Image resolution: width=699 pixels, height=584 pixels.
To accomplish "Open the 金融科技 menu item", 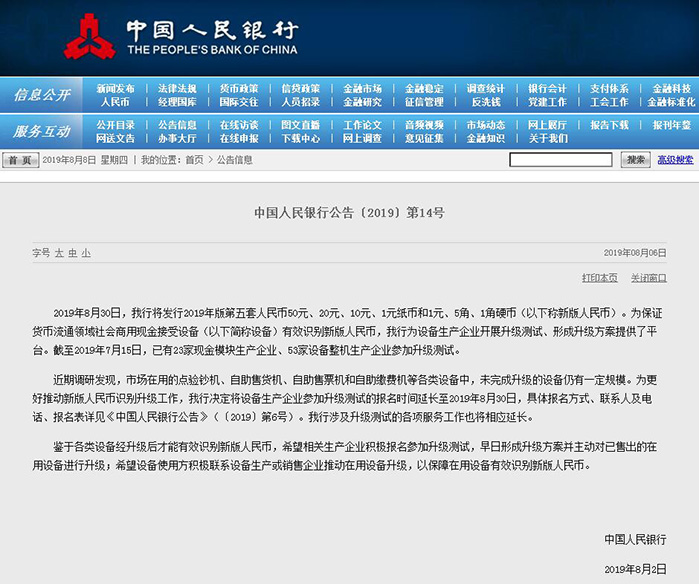I will pyautogui.click(x=672, y=89).
